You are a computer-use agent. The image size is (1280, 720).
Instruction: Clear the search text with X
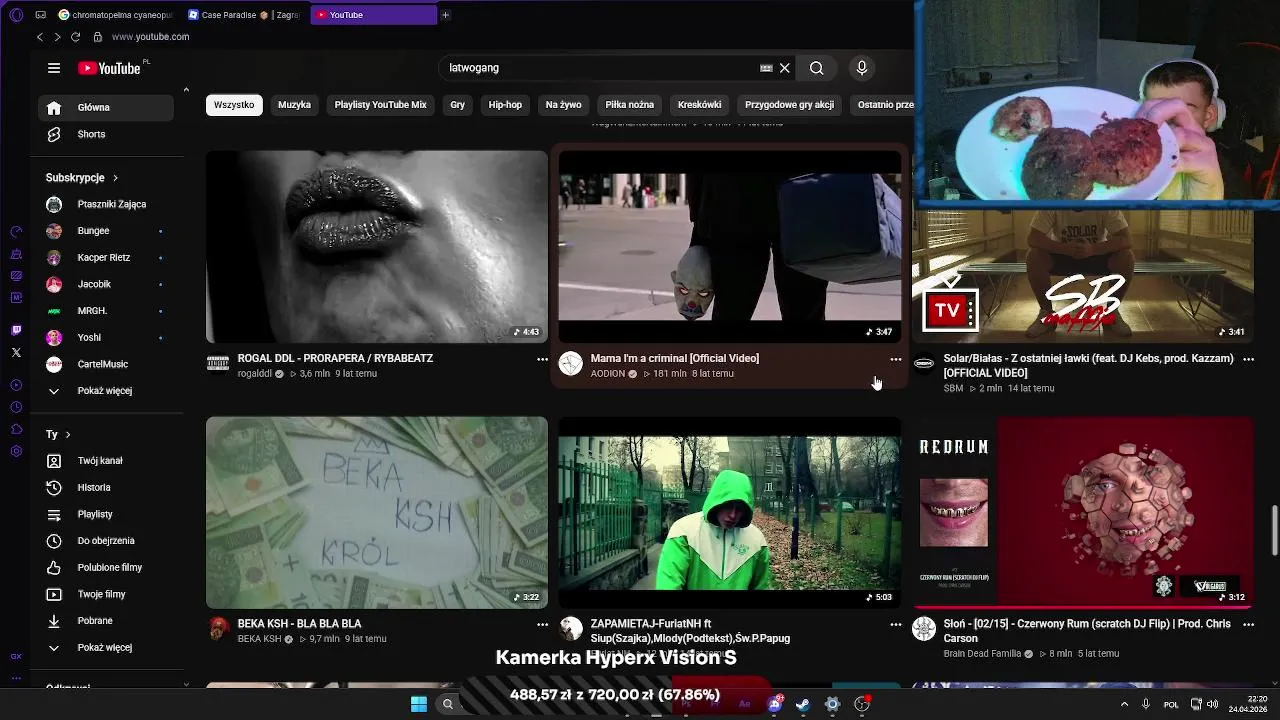(785, 68)
